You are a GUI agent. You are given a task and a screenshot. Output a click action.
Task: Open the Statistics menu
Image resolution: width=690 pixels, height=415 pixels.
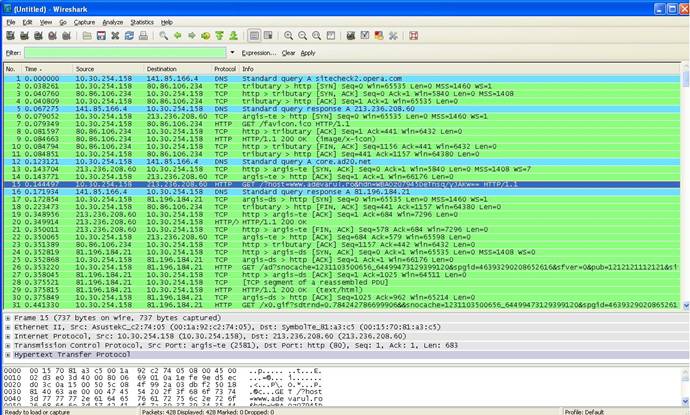click(x=142, y=22)
